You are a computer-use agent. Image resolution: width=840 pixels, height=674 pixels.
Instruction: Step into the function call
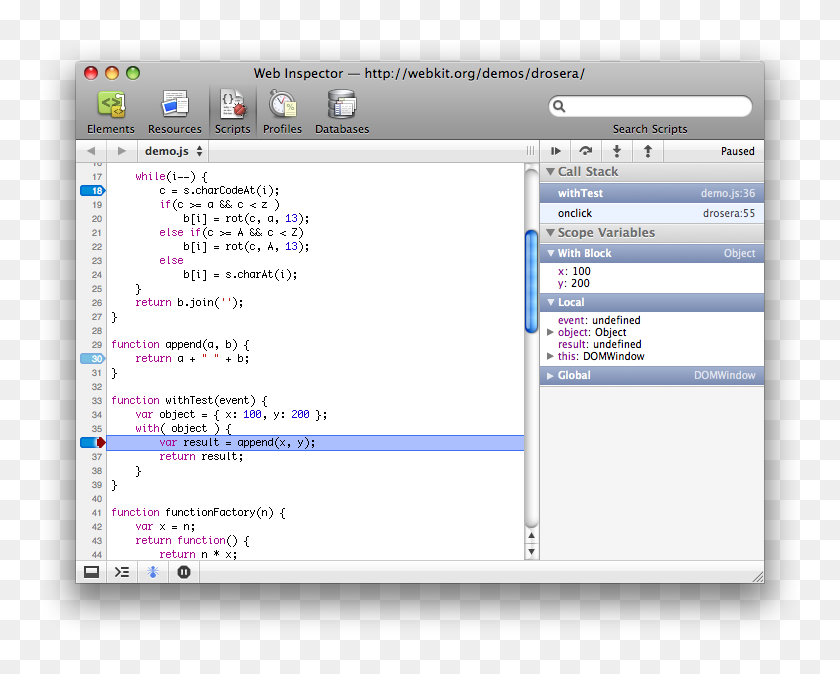coord(617,150)
